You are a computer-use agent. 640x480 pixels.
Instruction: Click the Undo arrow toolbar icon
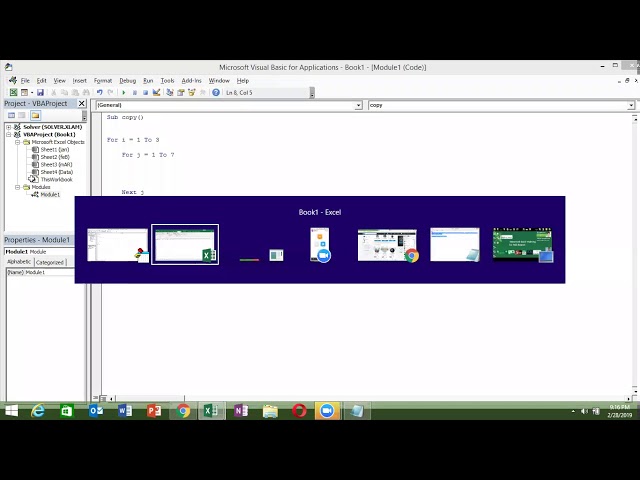pyautogui.click(x=99, y=93)
